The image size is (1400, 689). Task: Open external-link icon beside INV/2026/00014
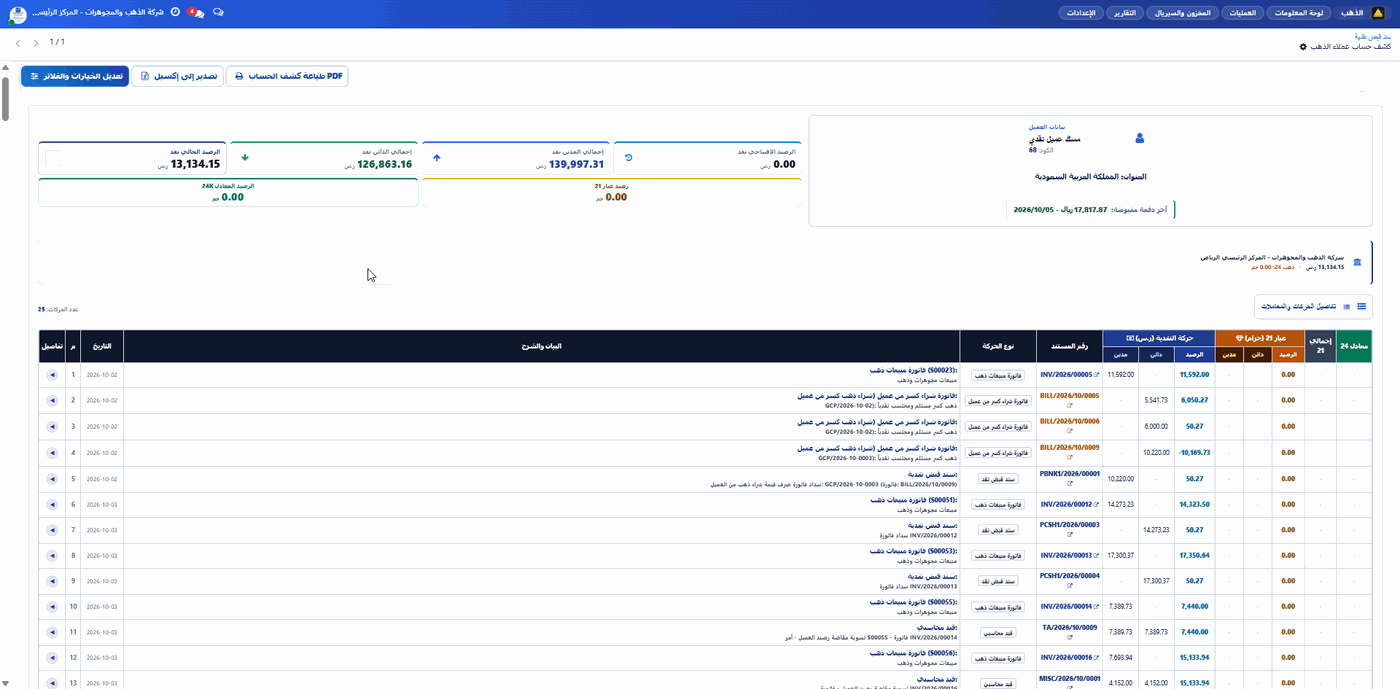tap(1097, 607)
